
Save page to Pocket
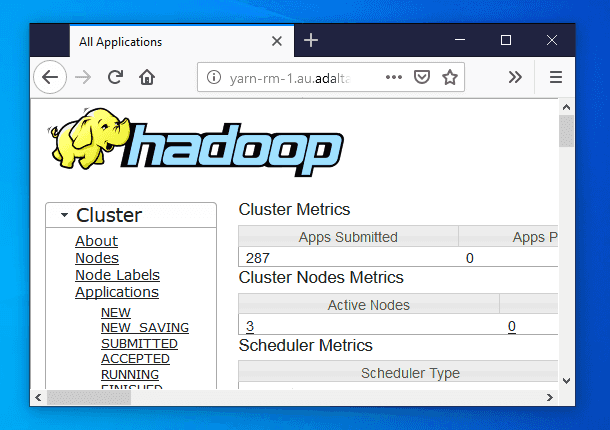pos(422,77)
